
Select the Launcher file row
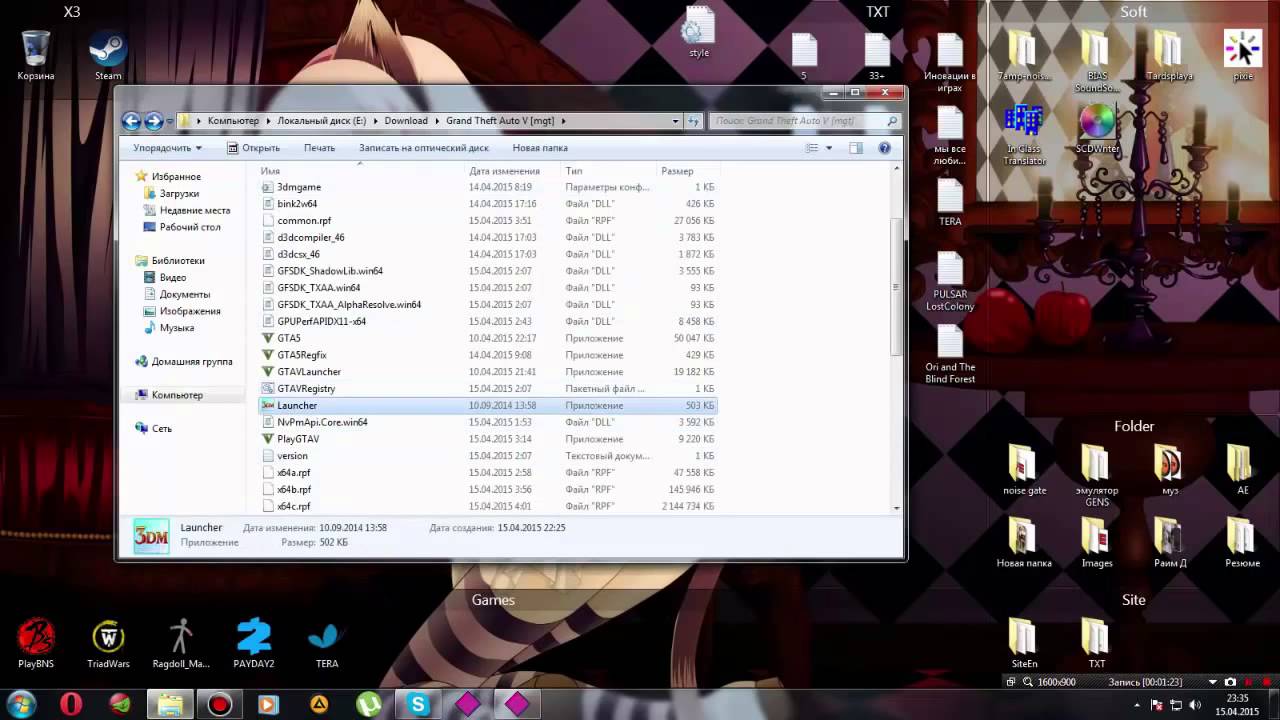tap(488, 405)
